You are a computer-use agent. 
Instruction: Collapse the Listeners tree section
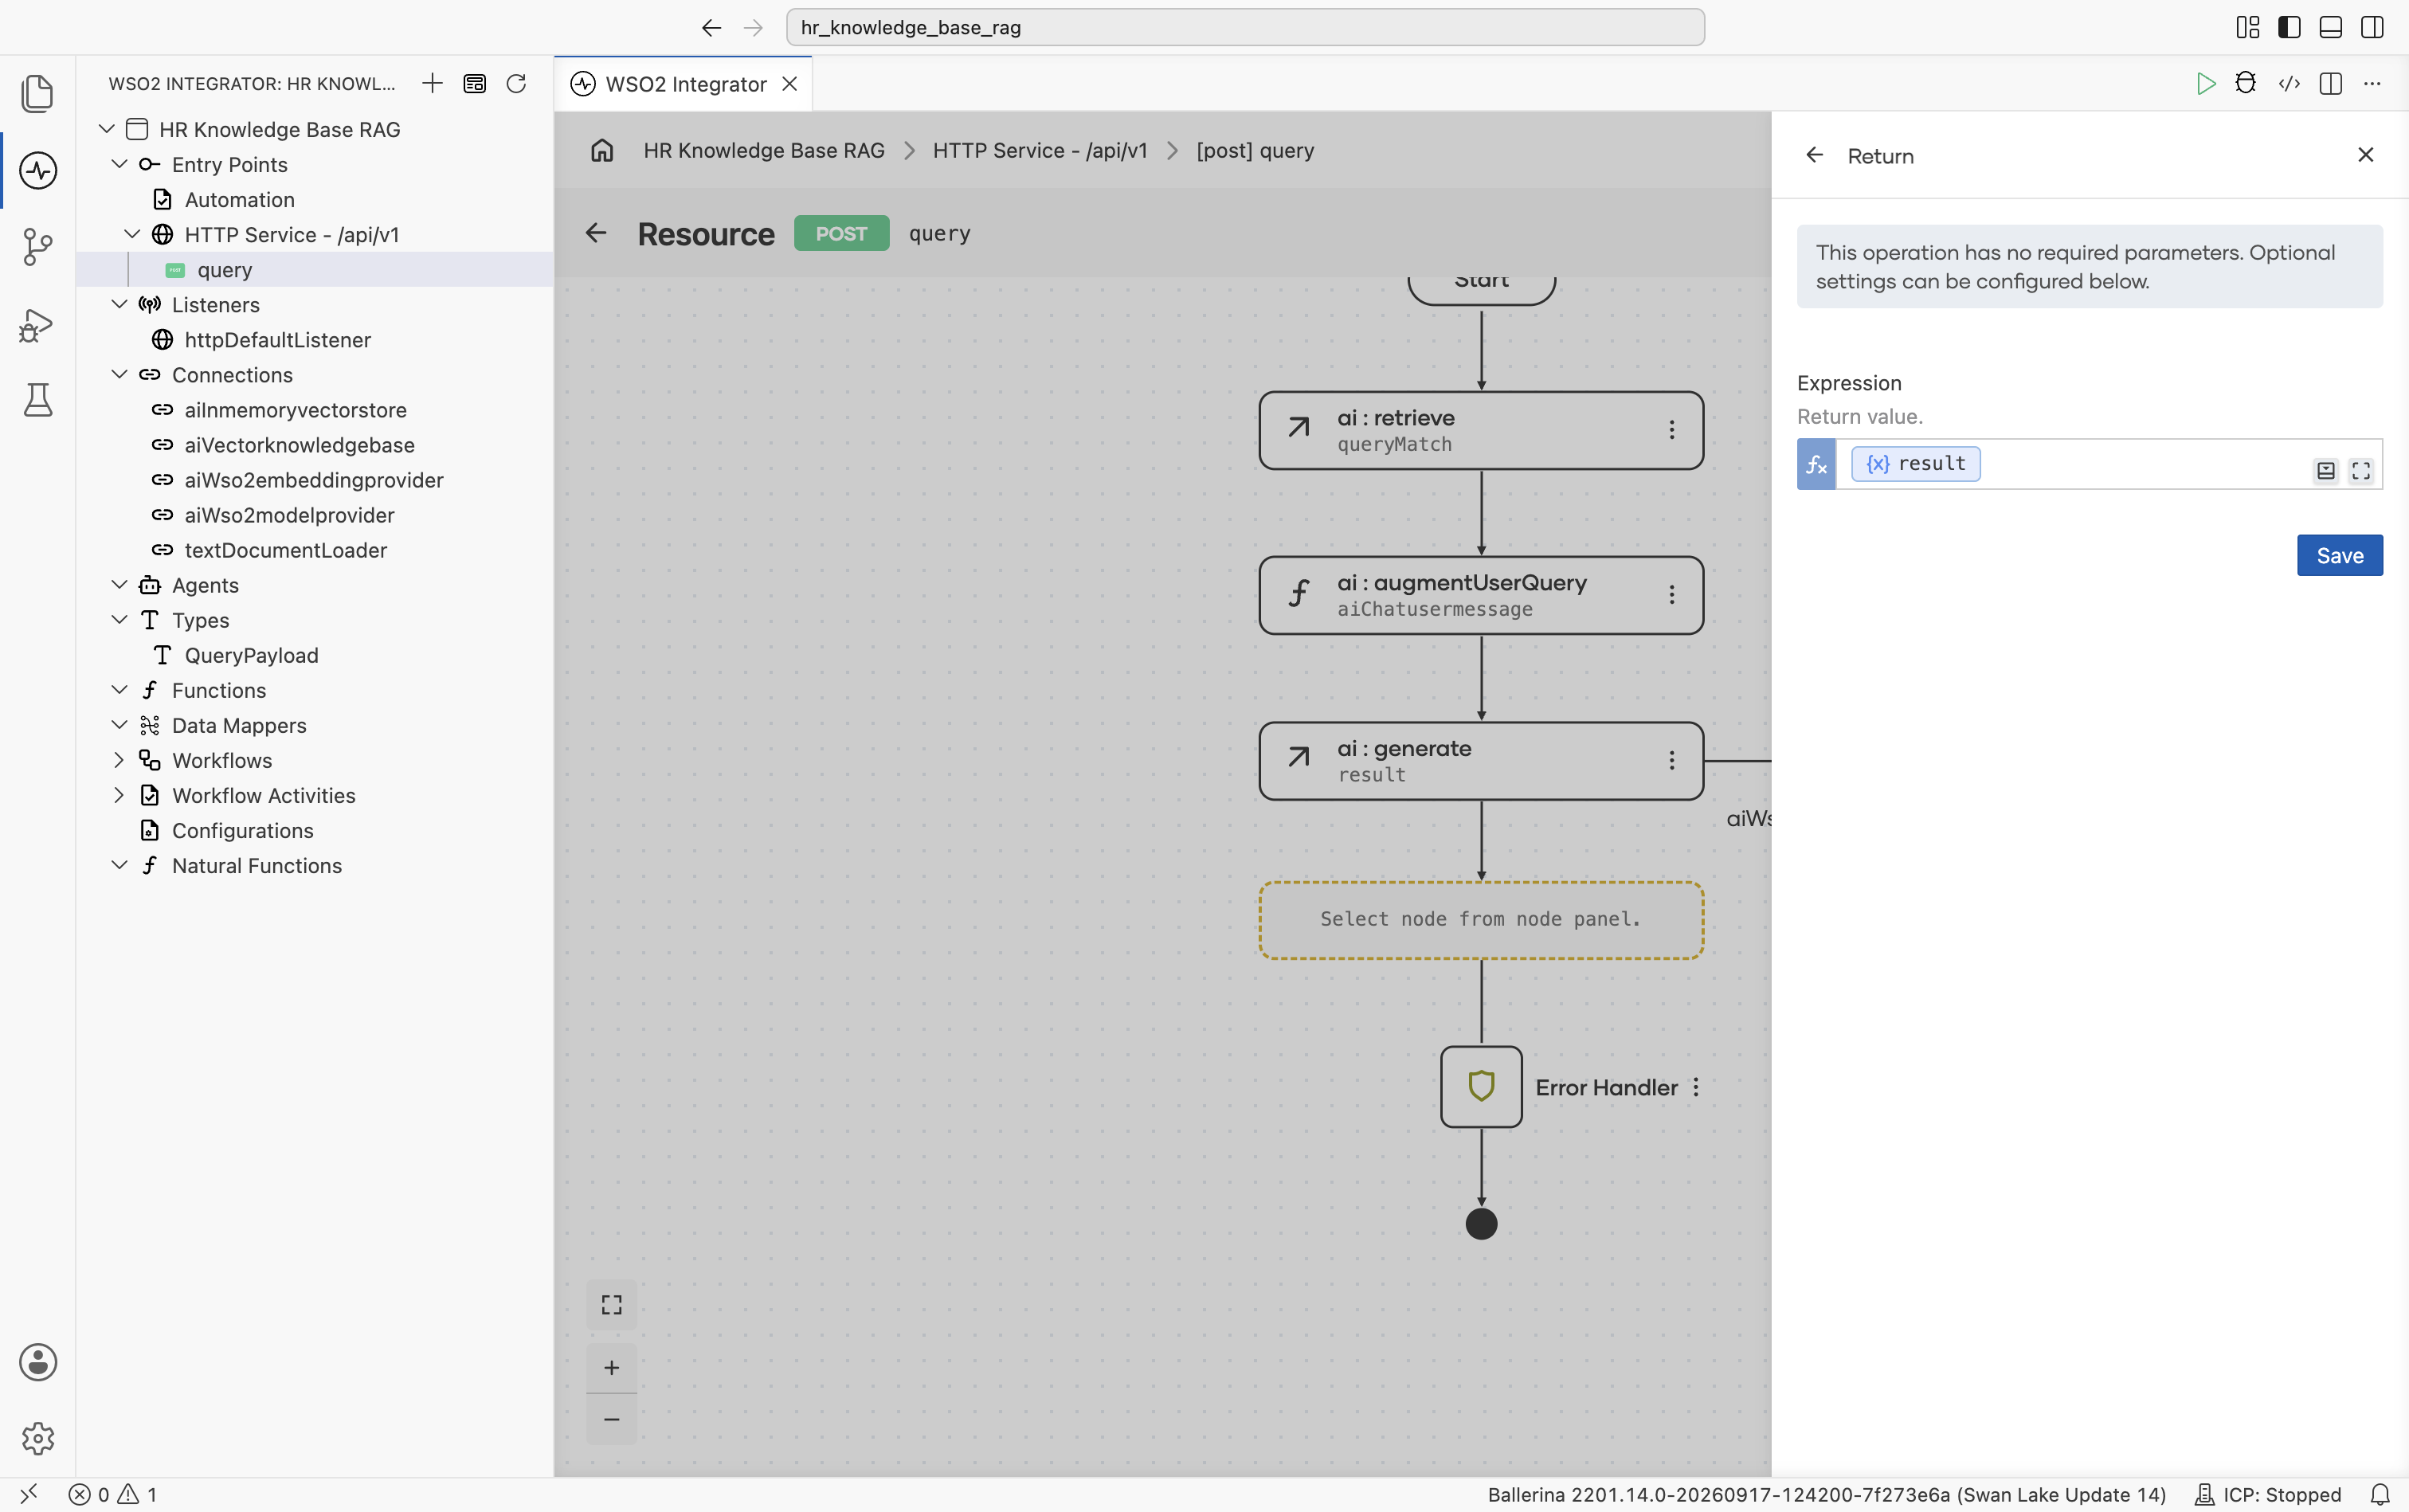pyautogui.click(x=119, y=304)
